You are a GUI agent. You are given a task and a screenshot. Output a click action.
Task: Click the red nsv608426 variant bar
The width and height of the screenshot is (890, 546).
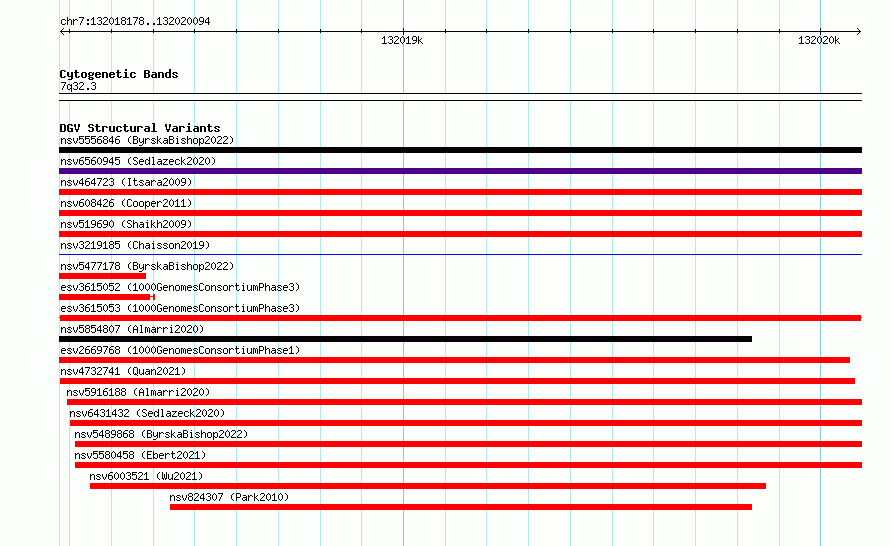pos(460,213)
